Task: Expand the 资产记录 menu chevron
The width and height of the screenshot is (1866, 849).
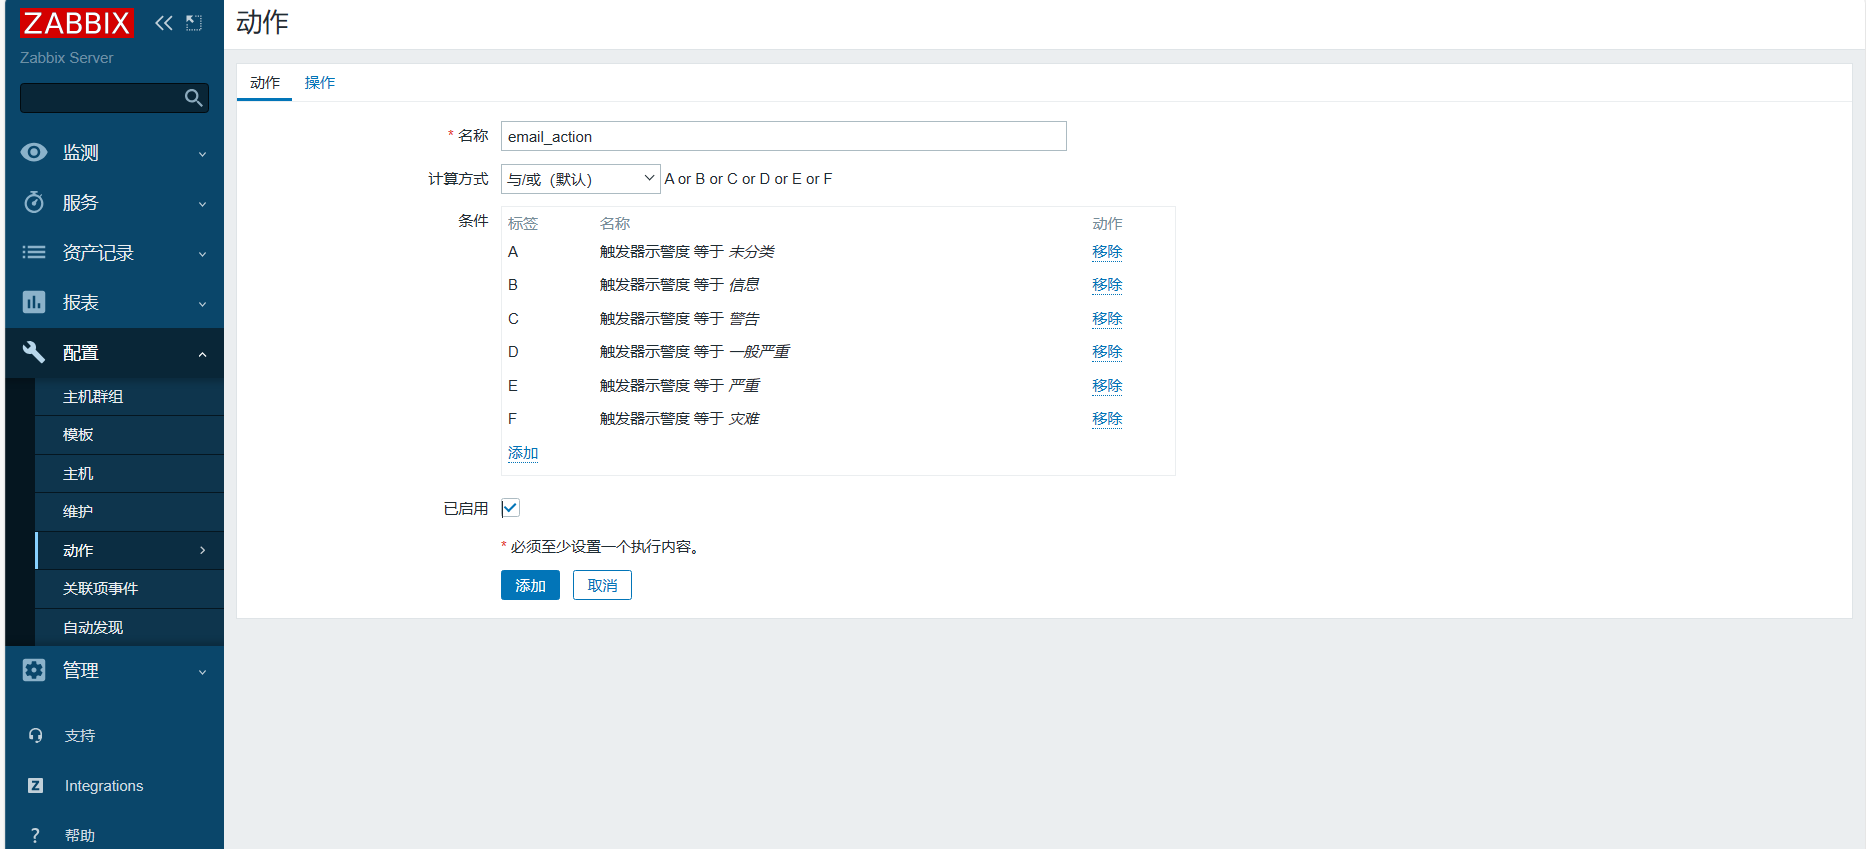Action: pos(202,254)
